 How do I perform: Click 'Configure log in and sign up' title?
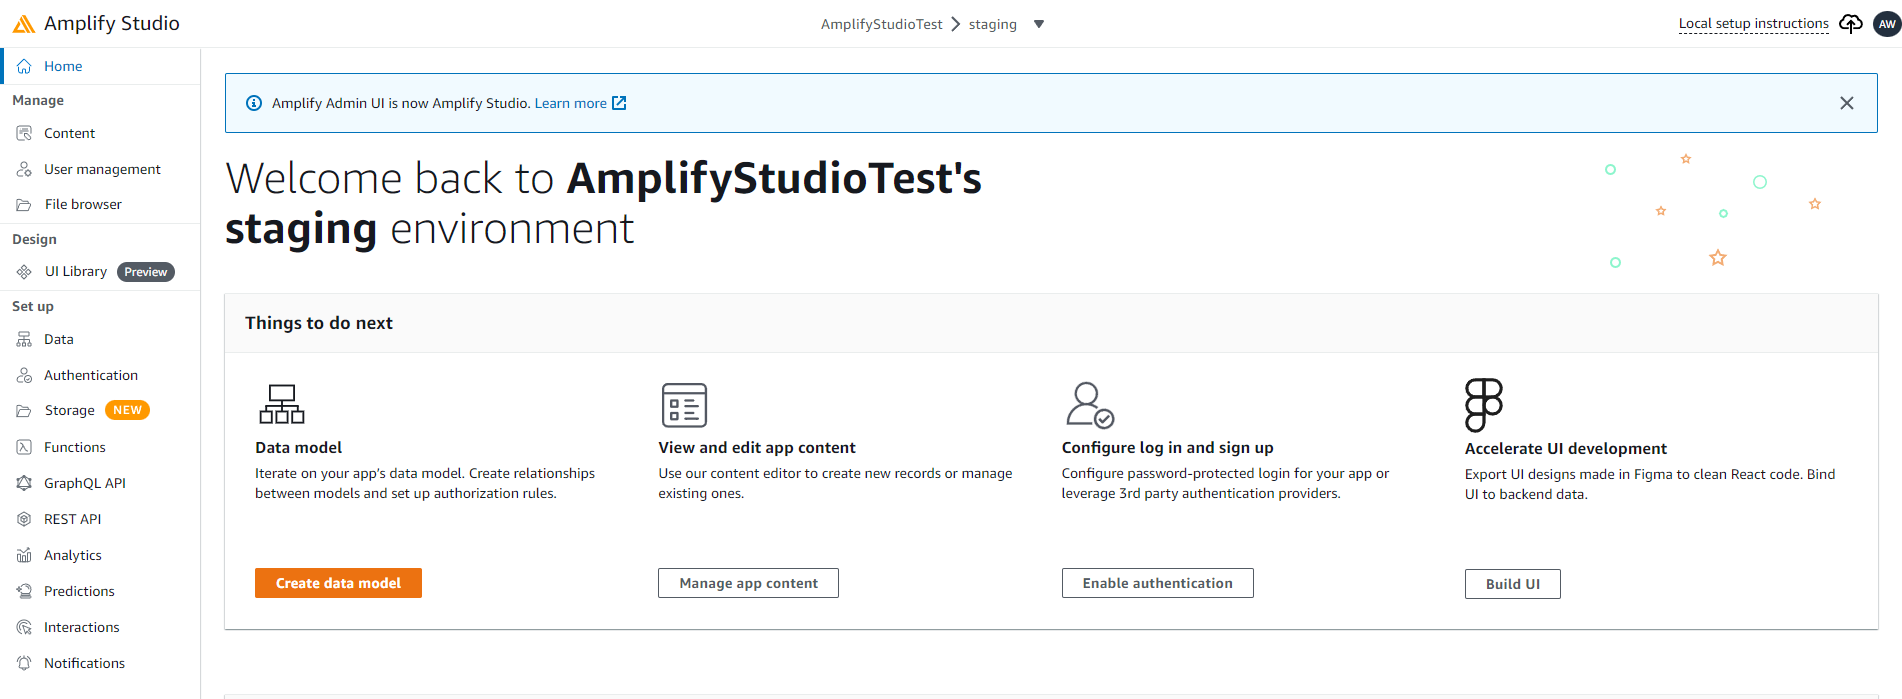click(1167, 448)
